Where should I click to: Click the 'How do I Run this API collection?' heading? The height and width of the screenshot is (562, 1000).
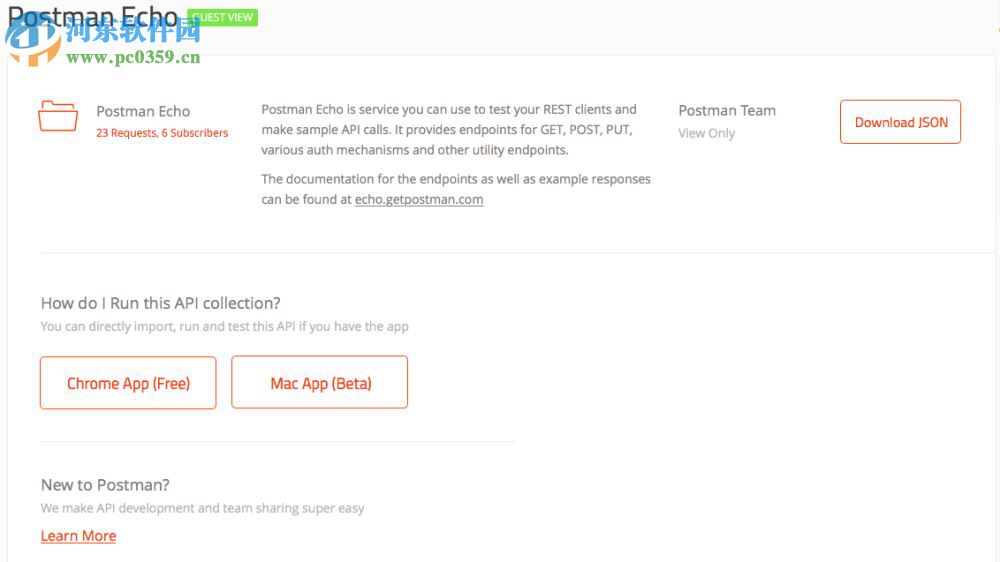tap(160, 303)
